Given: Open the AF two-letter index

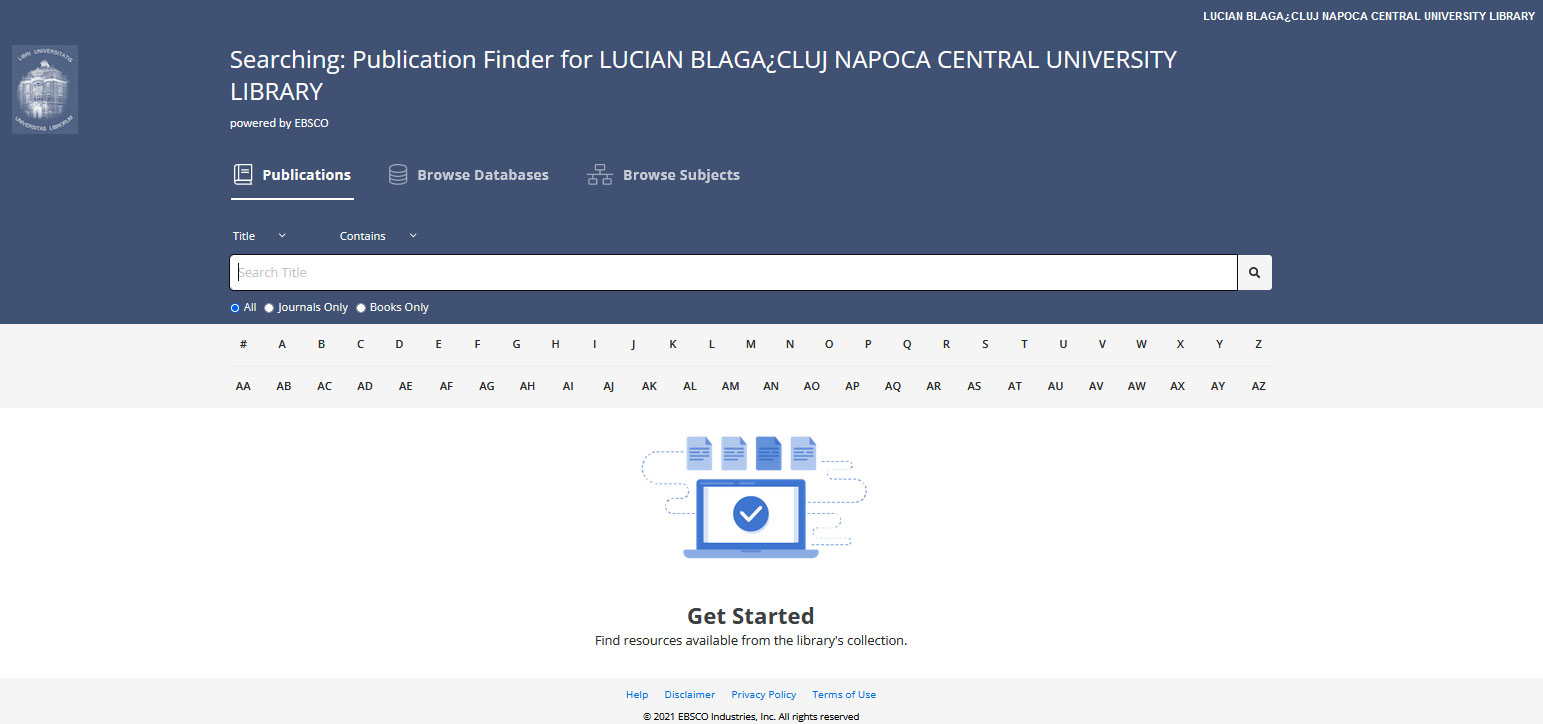Looking at the screenshot, I should [446, 386].
